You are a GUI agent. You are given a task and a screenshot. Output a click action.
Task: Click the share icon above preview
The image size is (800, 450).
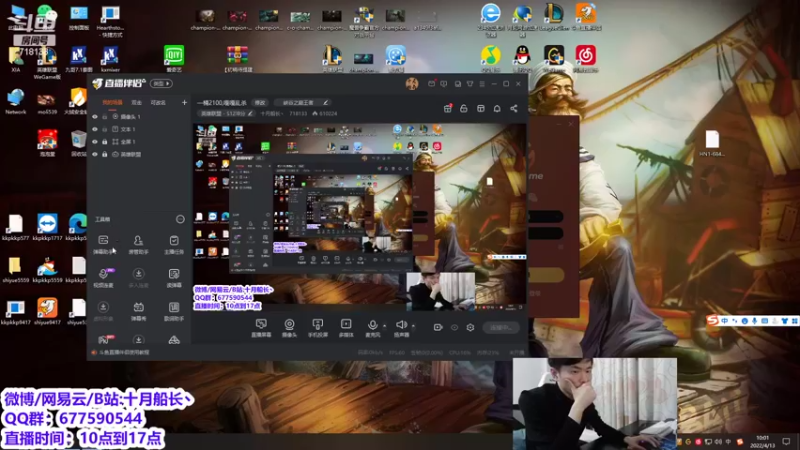[x=514, y=108]
